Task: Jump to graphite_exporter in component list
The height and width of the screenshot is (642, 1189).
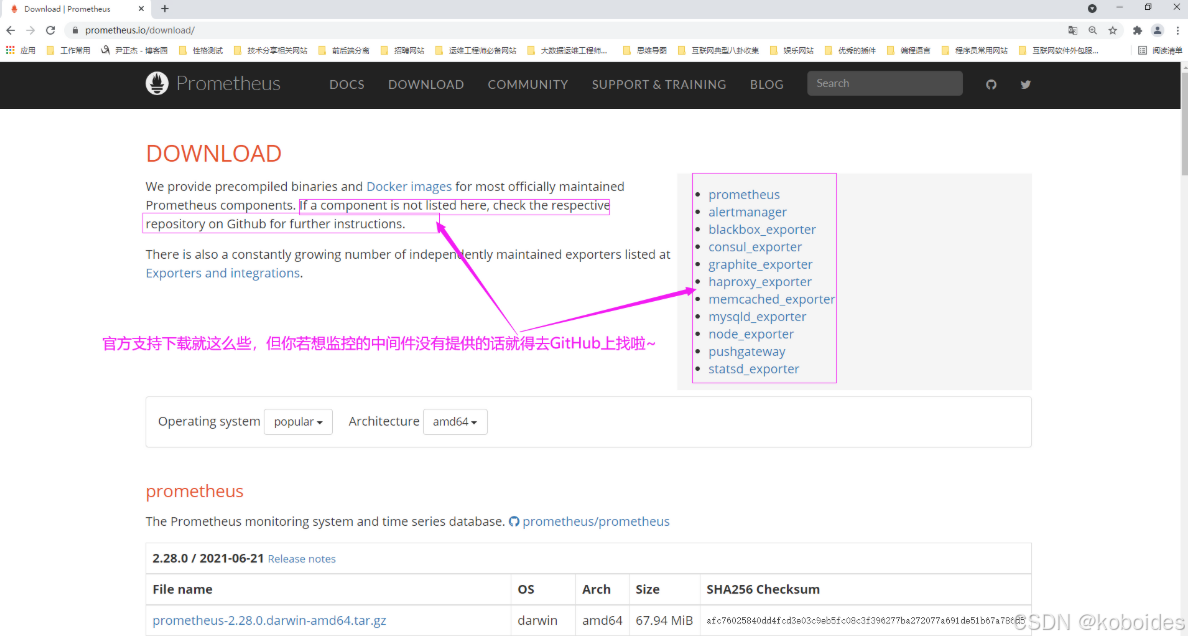Action: [x=761, y=265]
